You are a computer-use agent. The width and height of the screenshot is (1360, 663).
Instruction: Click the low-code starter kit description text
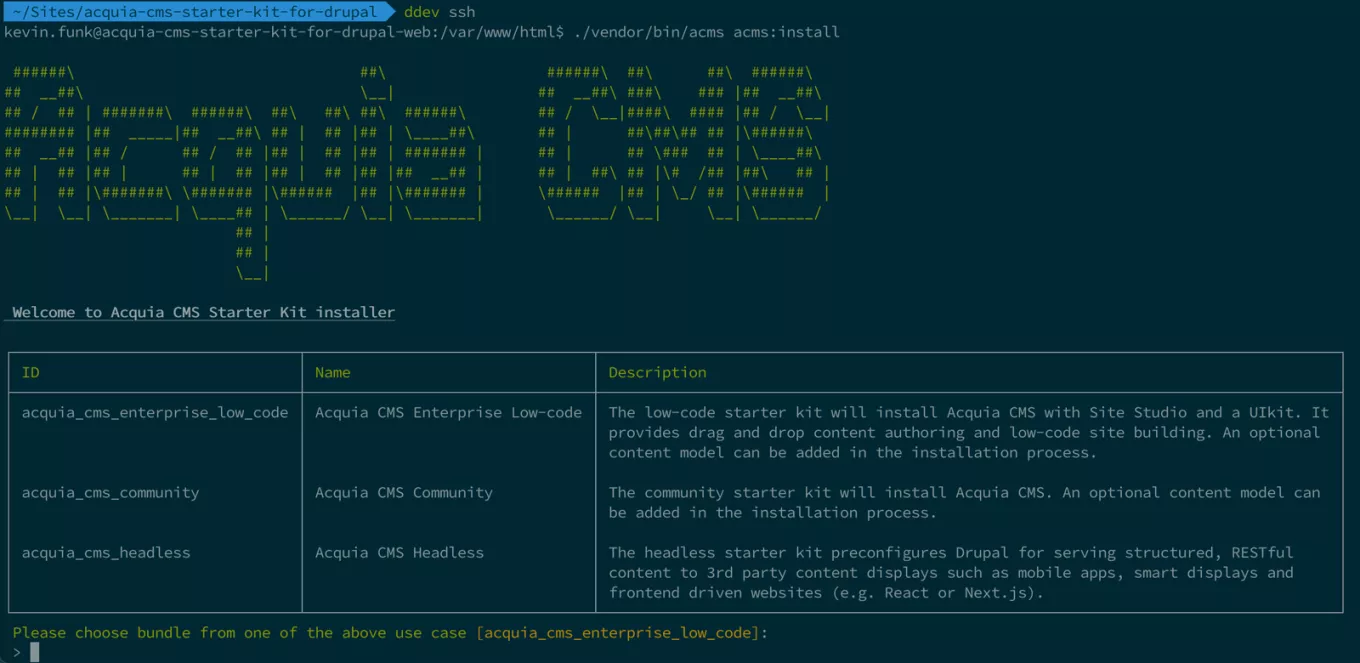(968, 432)
